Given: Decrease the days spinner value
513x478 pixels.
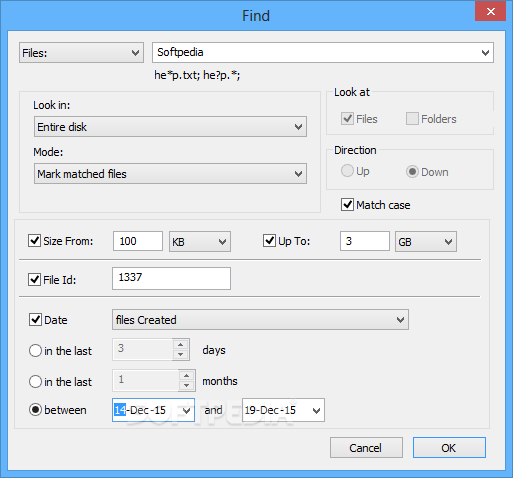Looking at the screenshot, I should click(181, 355).
